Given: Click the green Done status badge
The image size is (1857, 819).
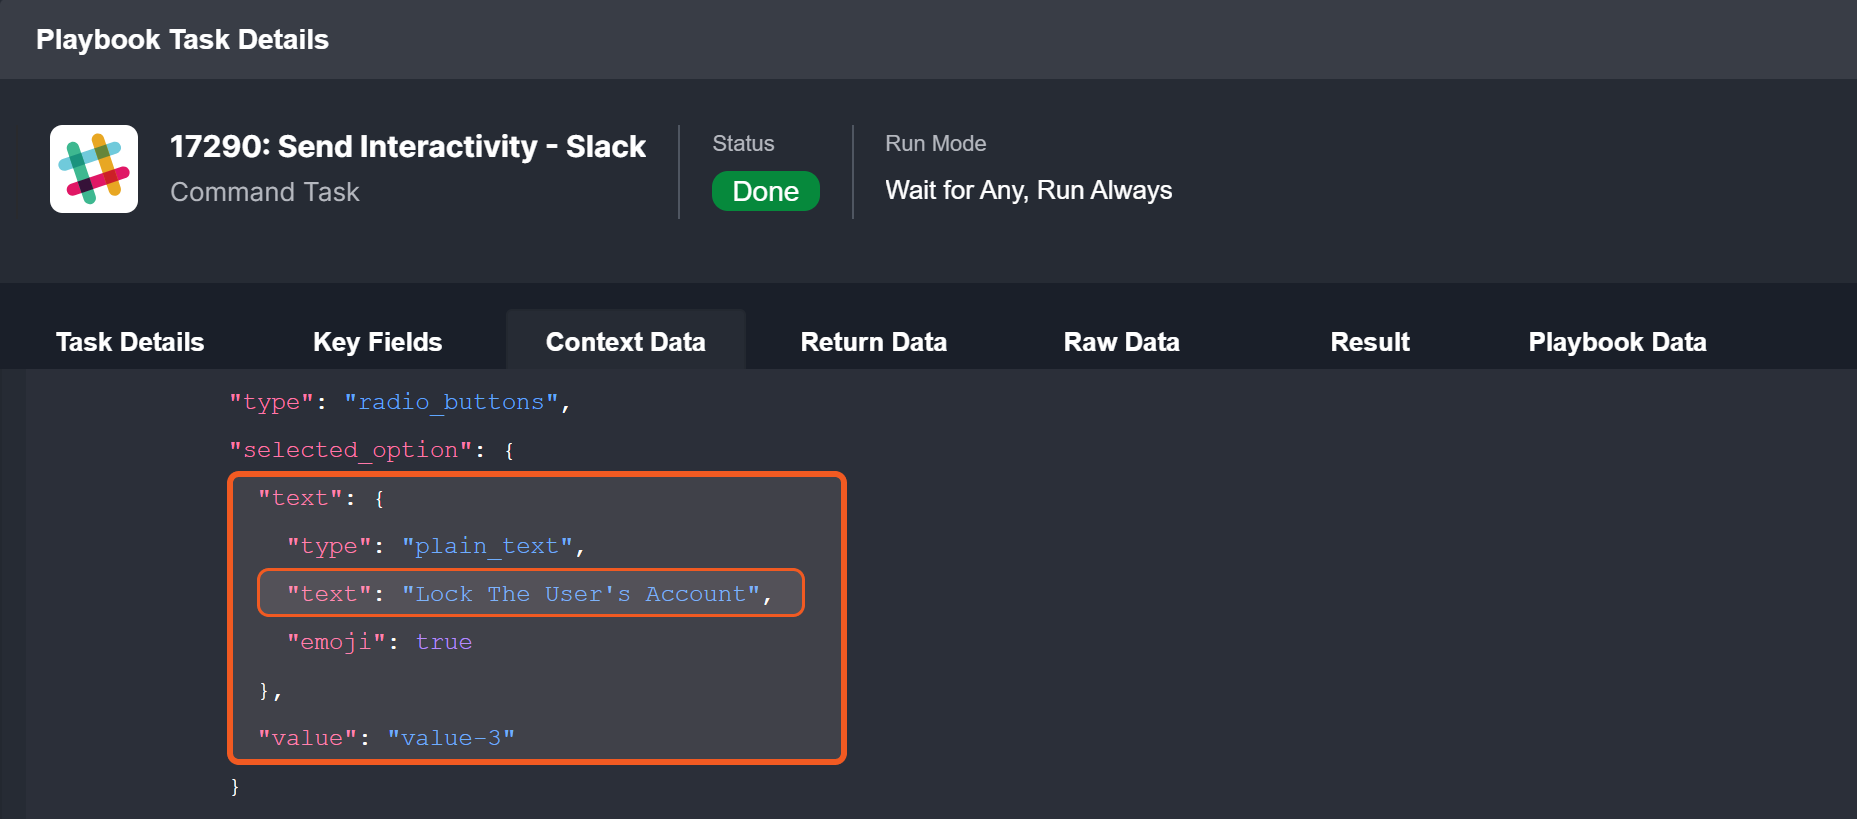Looking at the screenshot, I should [x=765, y=191].
